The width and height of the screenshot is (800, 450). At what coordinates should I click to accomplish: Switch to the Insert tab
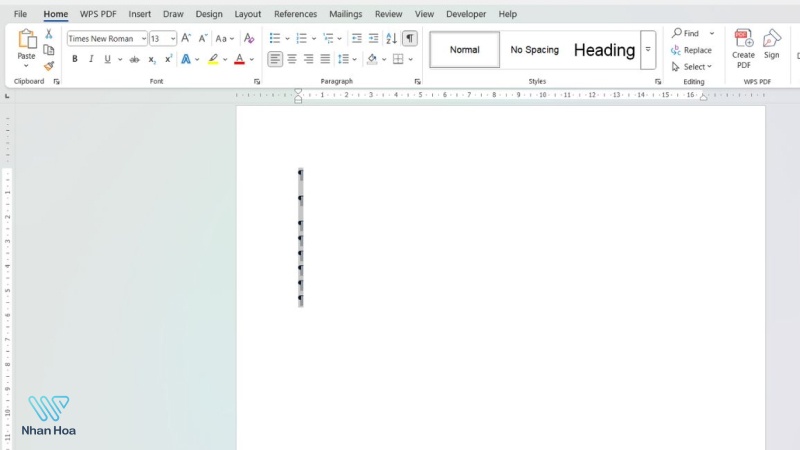point(139,14)
